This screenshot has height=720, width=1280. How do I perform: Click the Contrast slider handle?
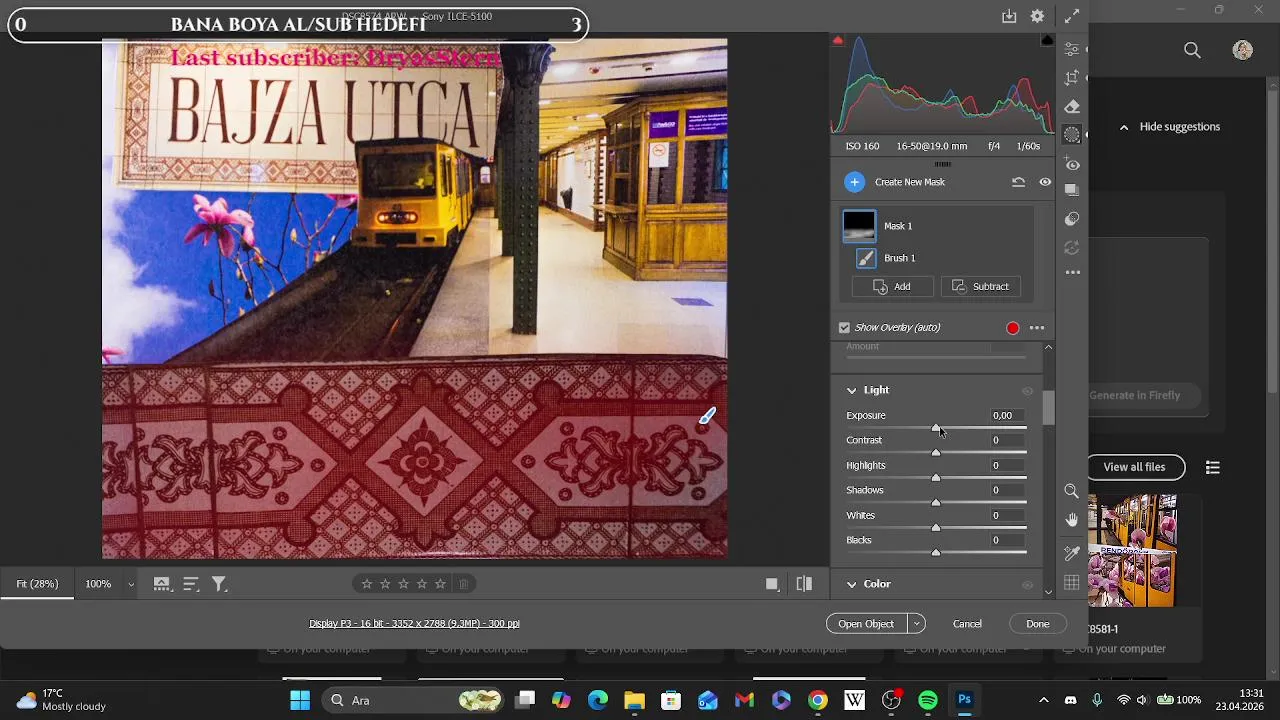point(936,453)
